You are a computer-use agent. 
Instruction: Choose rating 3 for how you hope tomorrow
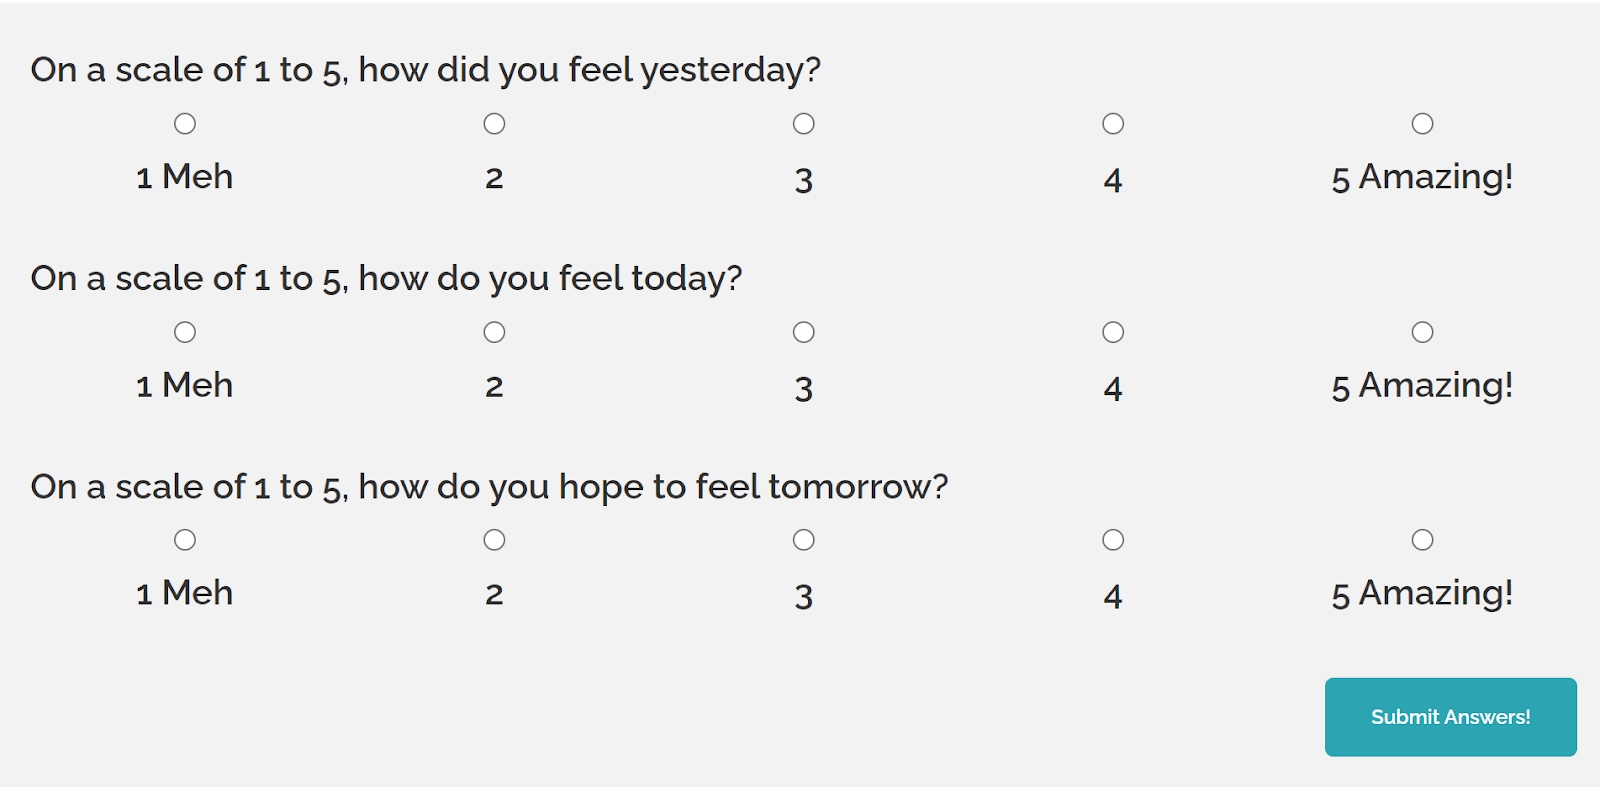pyautogui.click(x=804, y=540)
